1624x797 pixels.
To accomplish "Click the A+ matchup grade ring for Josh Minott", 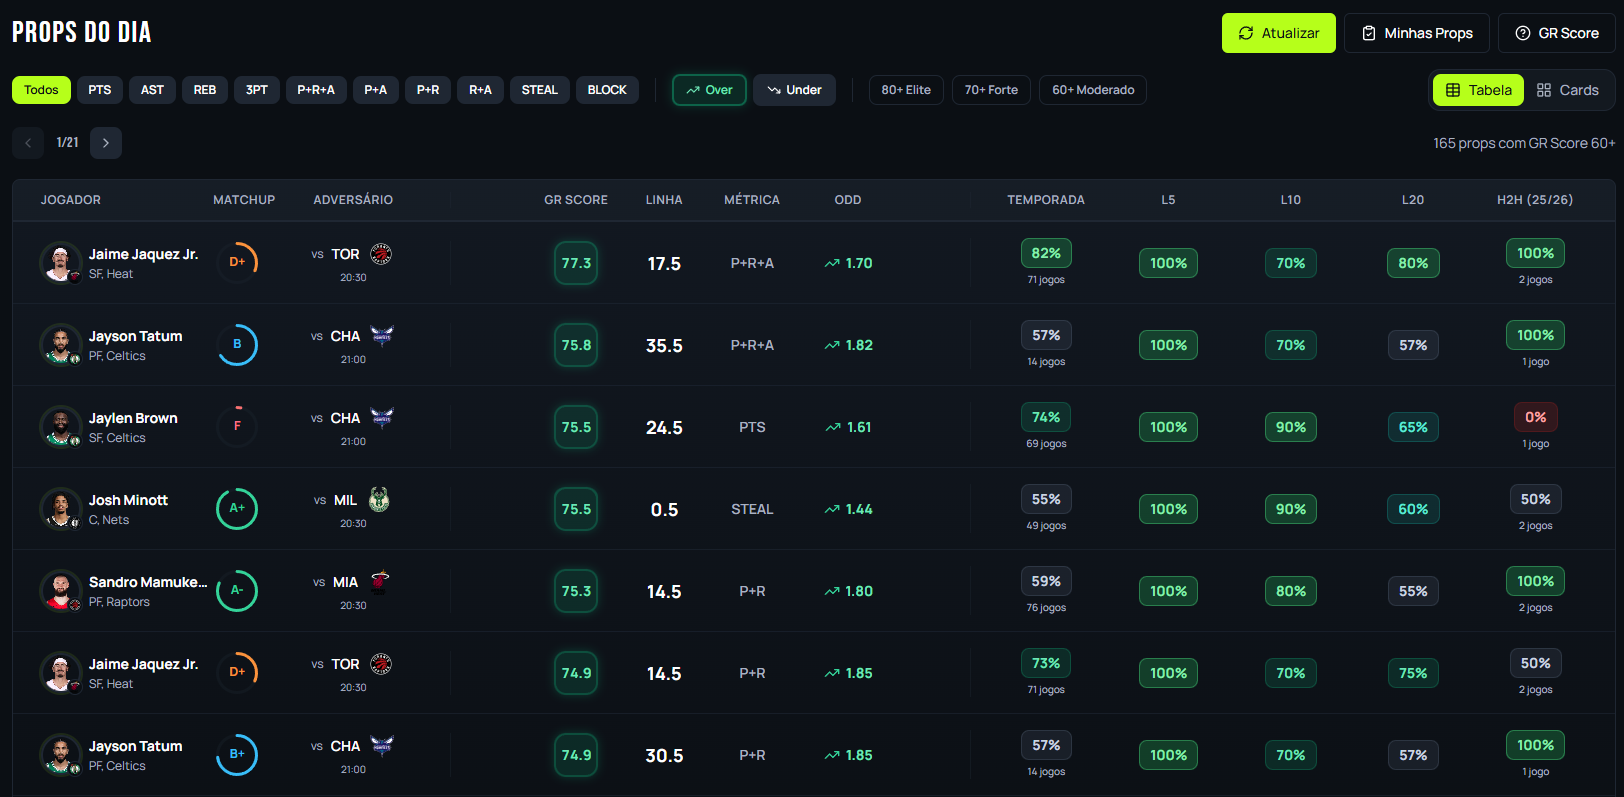I will pos(237,509).
